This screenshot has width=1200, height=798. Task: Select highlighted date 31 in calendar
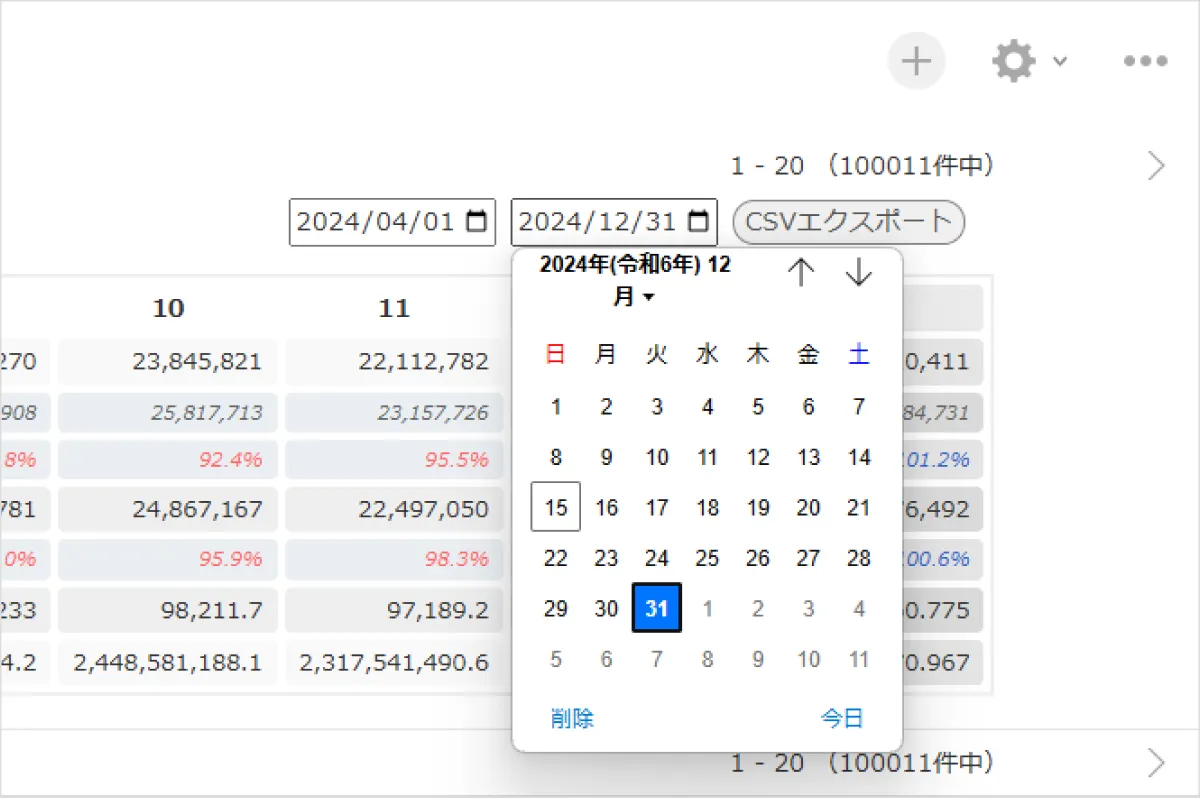point(657,608)
